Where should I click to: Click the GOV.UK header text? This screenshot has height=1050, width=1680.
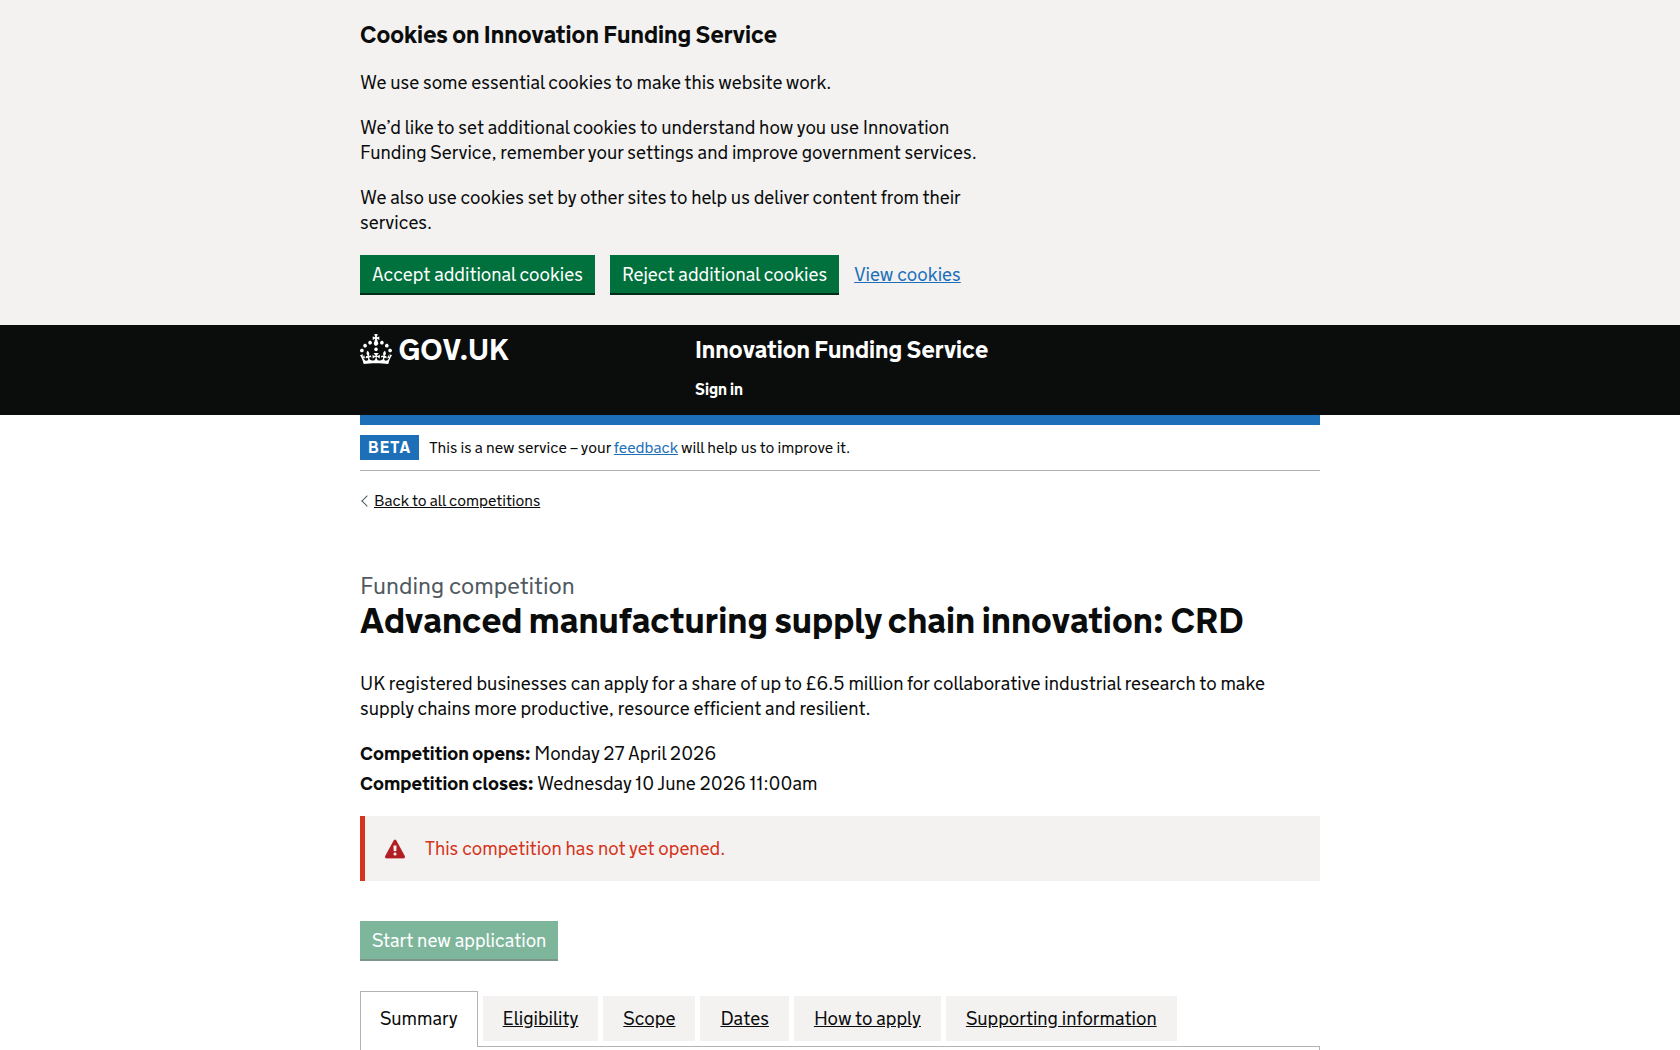click(x=453, y=350)
